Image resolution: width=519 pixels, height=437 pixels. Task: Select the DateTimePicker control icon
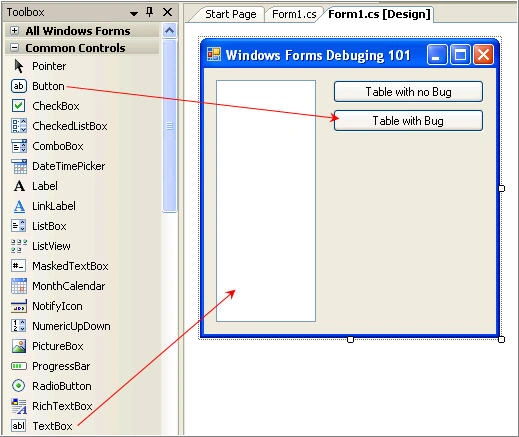pos(19,166)
